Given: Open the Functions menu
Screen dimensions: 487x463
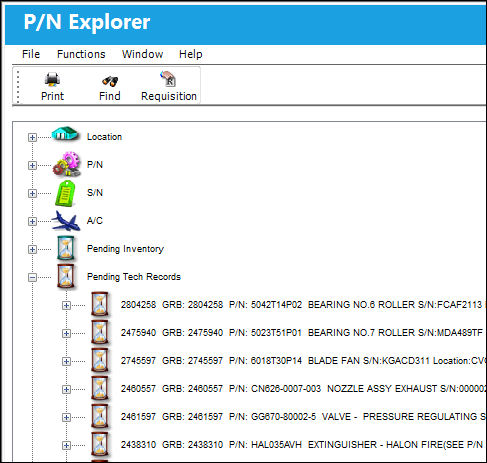Looking at the screenshot, I should point(81,54).
